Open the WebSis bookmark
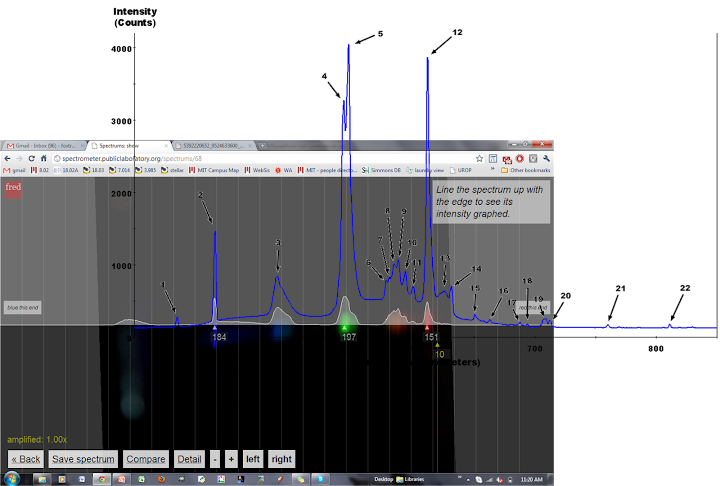 pyautogui.click(x=257, y=170)
